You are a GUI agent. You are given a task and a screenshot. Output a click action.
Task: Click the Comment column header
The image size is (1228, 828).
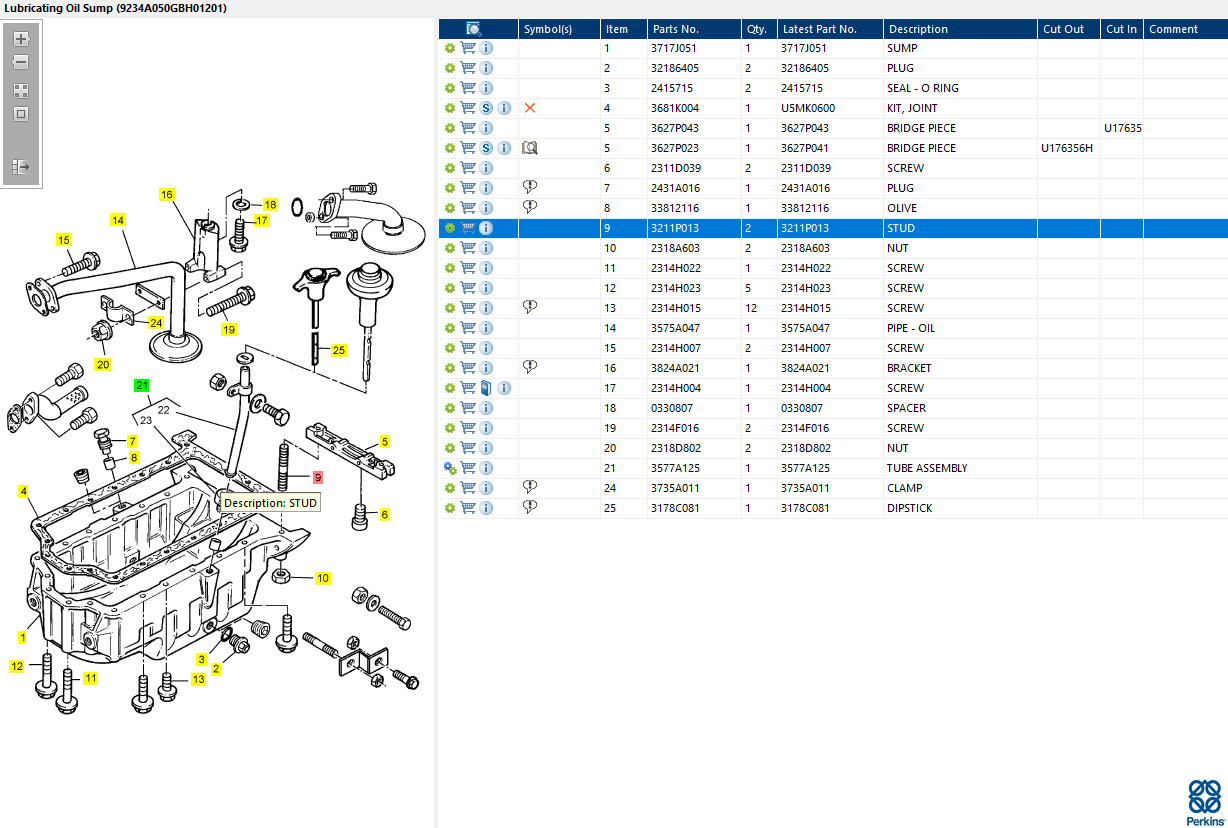click(1185, 29)
